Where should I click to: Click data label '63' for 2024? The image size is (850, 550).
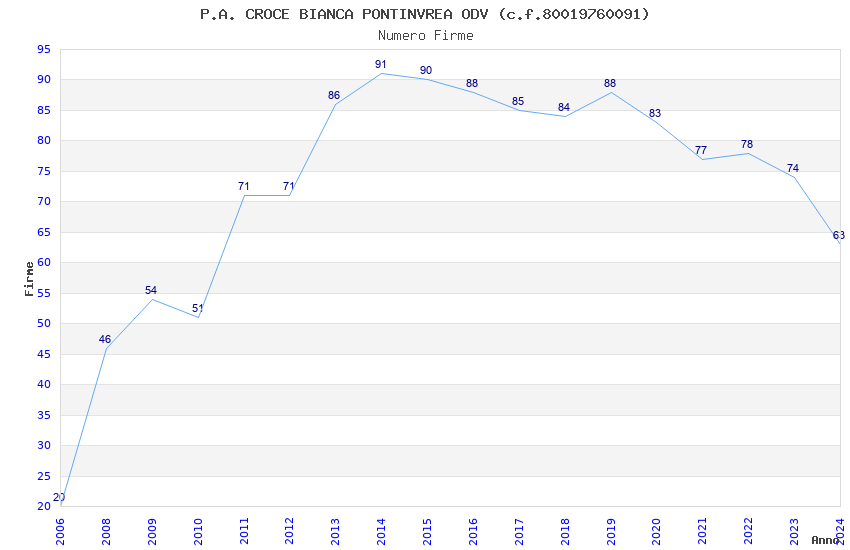(839, 235)
